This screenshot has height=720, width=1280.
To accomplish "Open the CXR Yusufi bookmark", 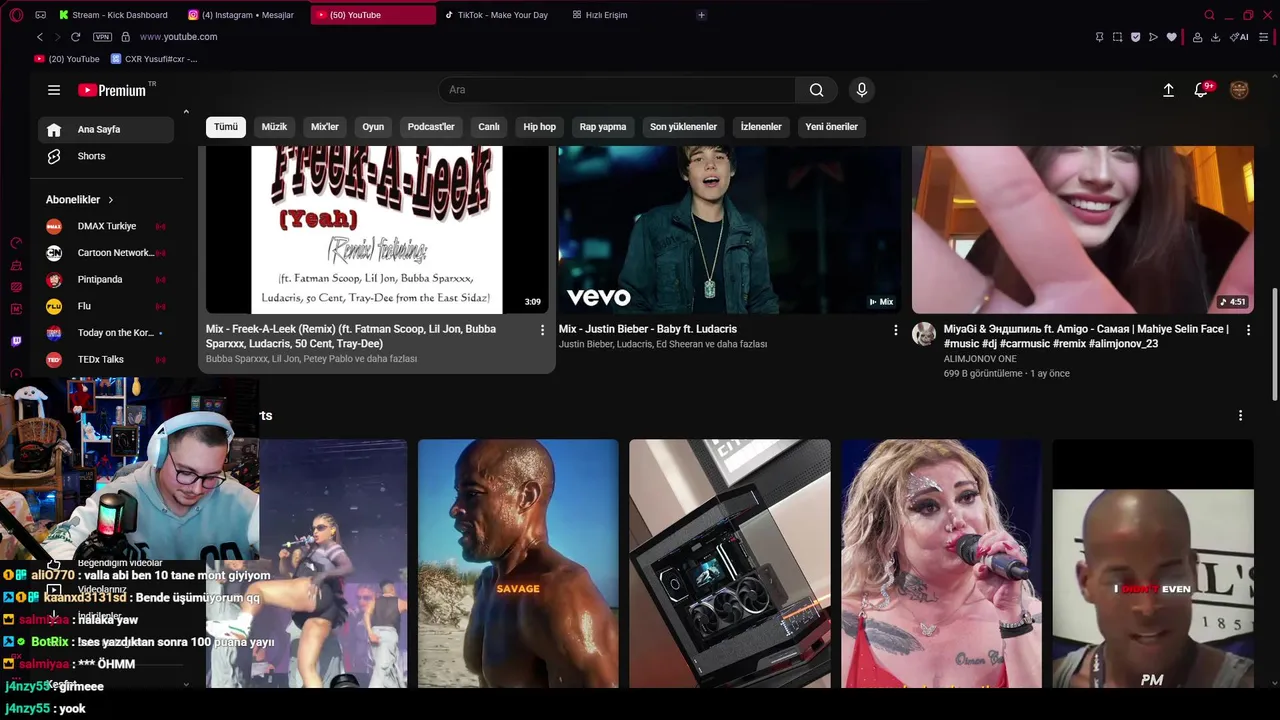I will click(x=154, y=59).
